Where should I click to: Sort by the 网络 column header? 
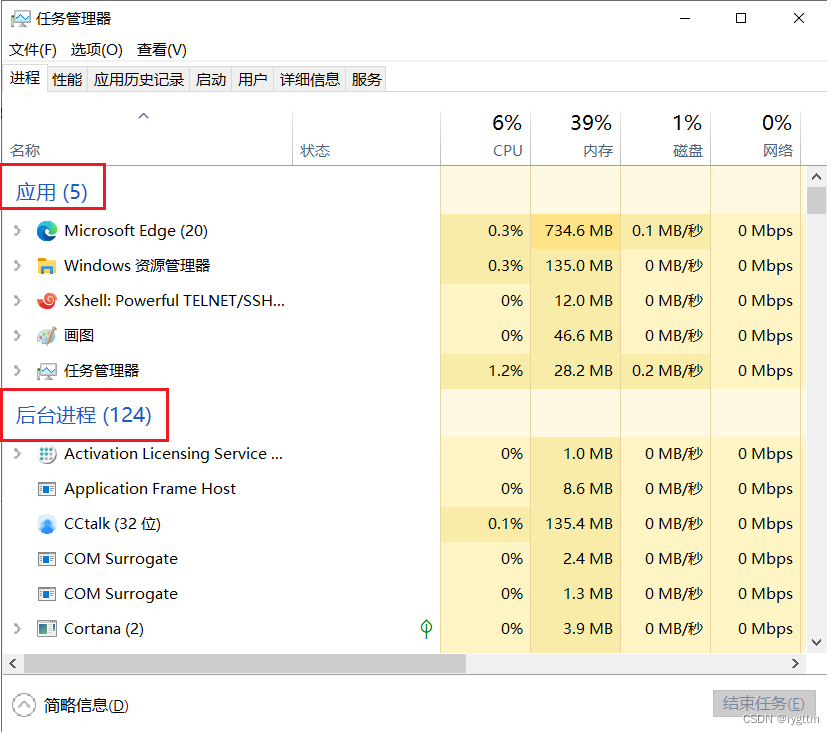click(x=756, y=138)
